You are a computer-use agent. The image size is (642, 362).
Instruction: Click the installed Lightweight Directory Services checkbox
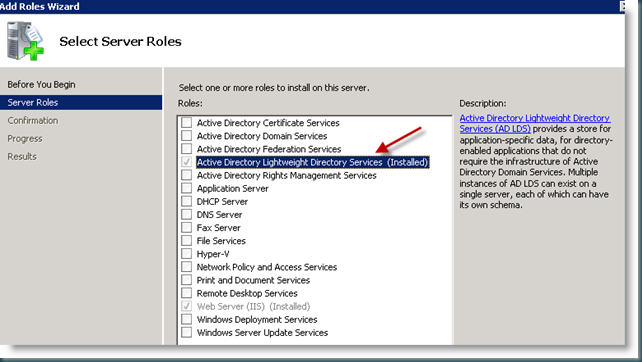(x=186, y=162)
